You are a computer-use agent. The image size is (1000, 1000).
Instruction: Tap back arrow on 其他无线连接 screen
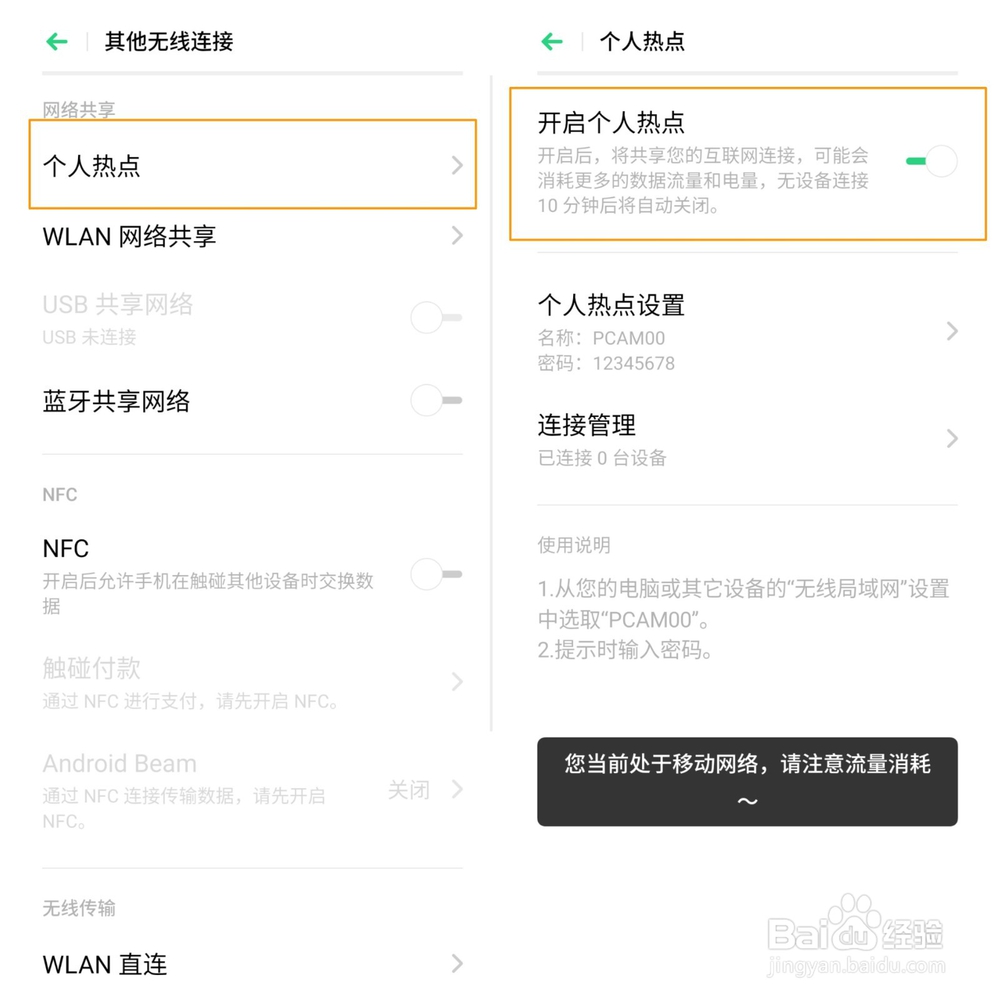click(x=57, y=42)
